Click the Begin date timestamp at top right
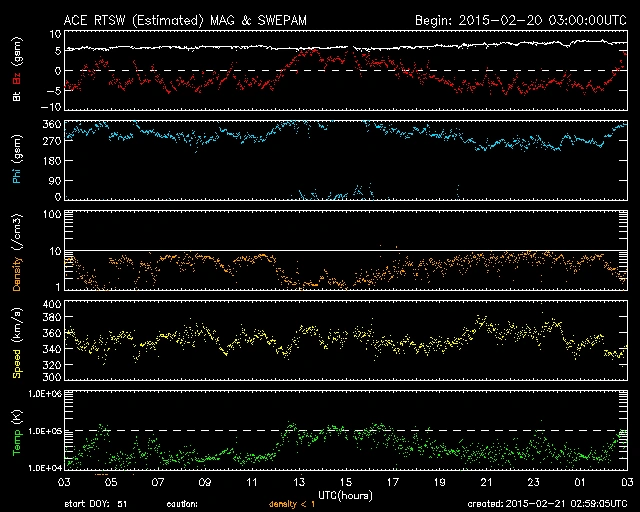Image resolution: width=640 pixels, height=512 pixels. coord(520,19)
